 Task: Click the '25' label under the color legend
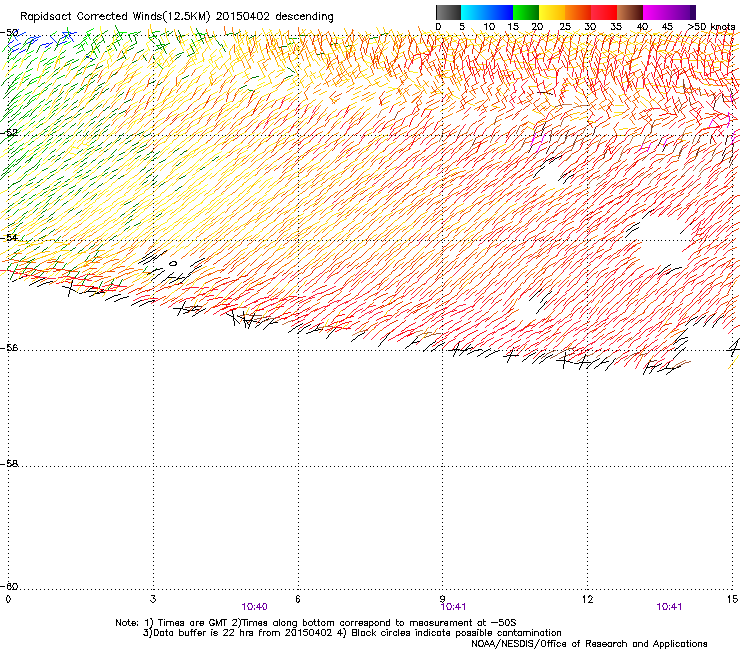tap(565, 27)
